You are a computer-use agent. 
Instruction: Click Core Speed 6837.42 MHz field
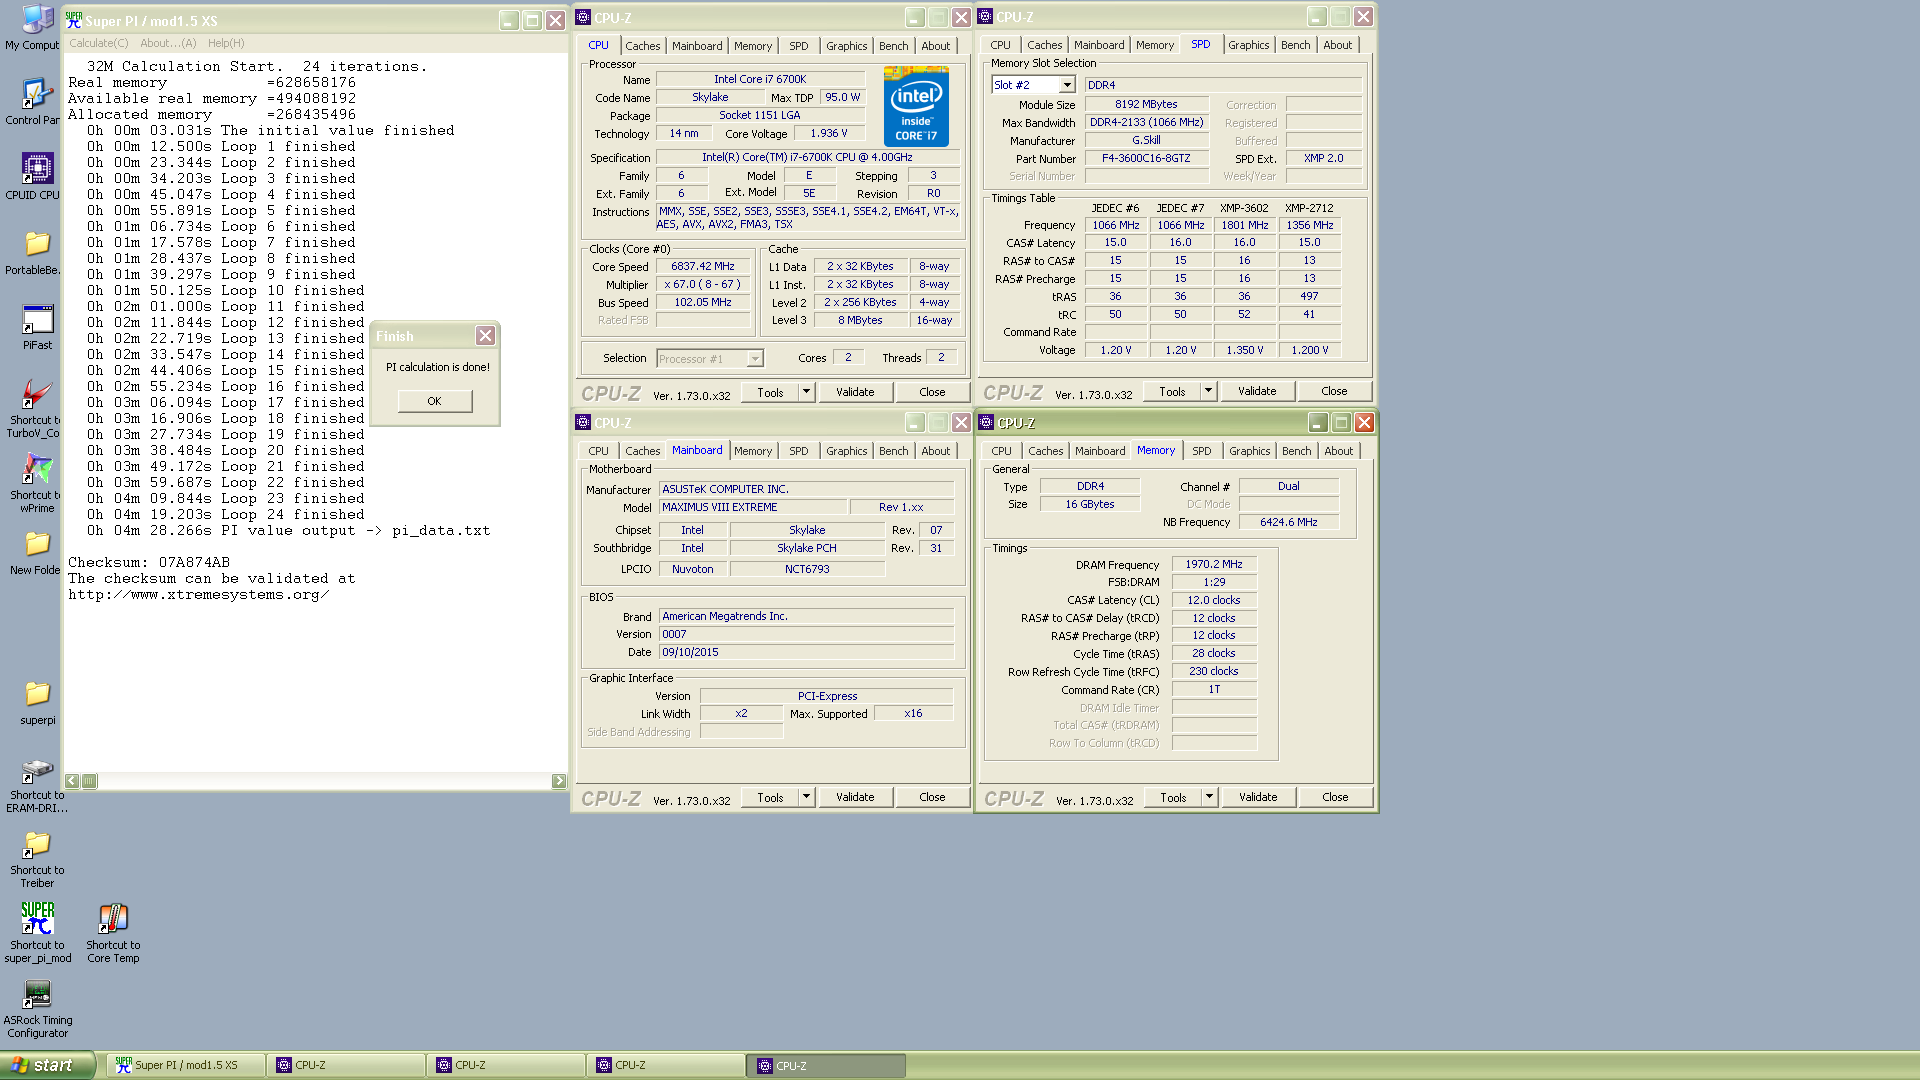[x=703, y=267]
